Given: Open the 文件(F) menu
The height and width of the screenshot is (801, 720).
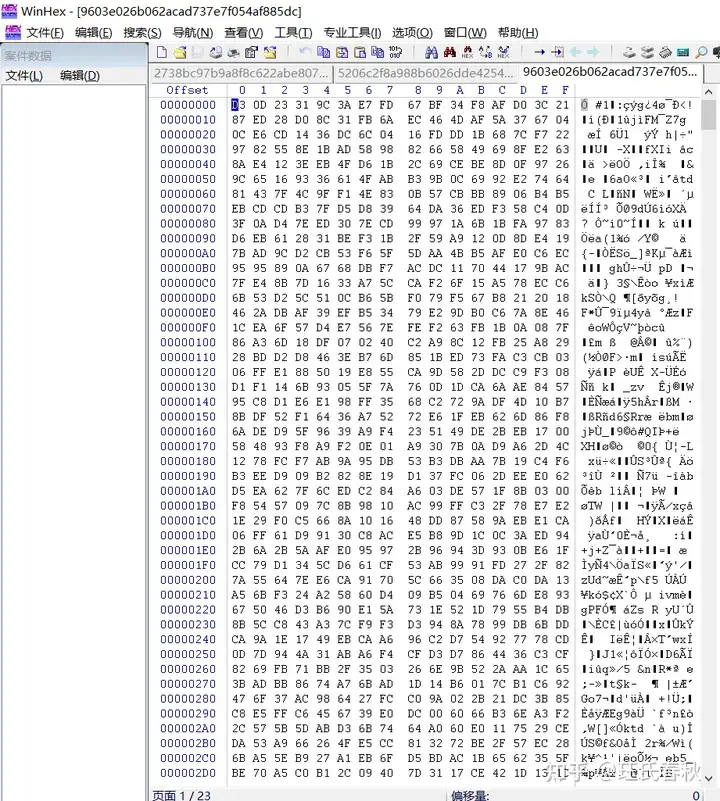Looking at the screenshot, I should pyautogui.click(x=45, y=33).
